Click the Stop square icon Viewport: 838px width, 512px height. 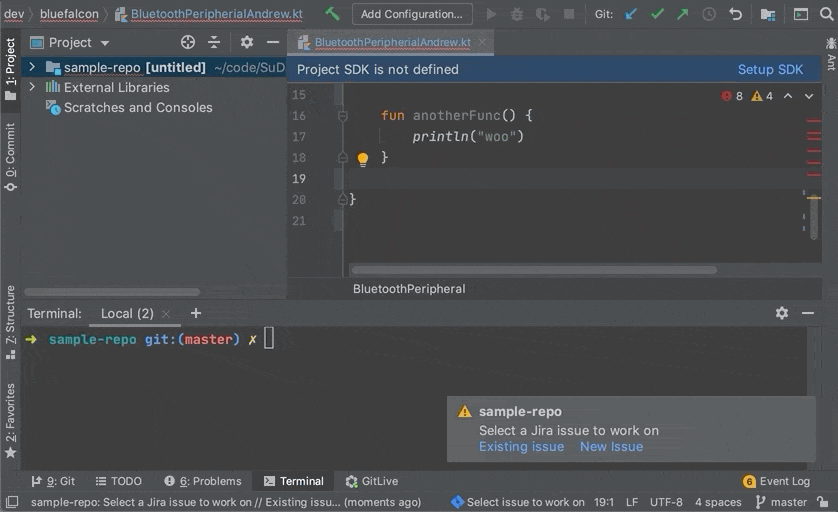[569, 14]
